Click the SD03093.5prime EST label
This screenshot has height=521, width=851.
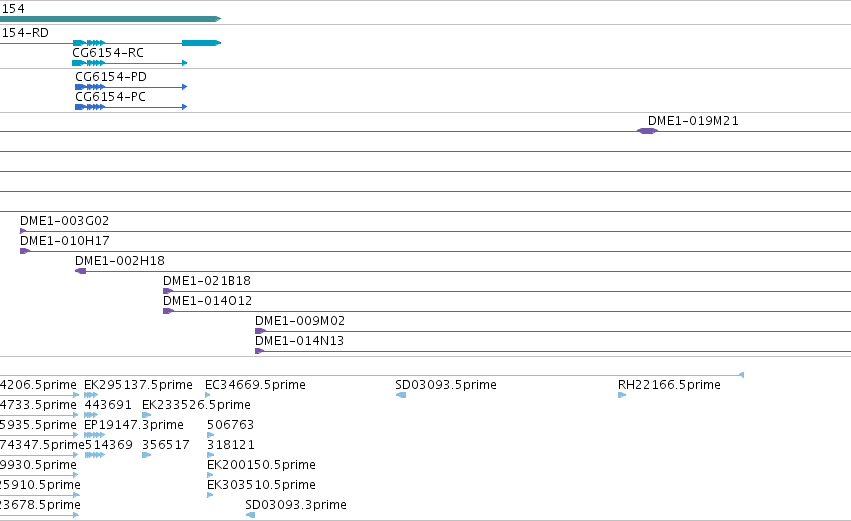pyautogui.click(x=446, y=385)
